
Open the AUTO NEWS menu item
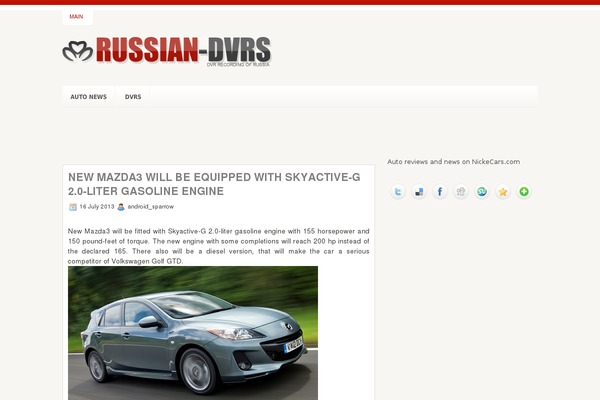tap(88, 97)
